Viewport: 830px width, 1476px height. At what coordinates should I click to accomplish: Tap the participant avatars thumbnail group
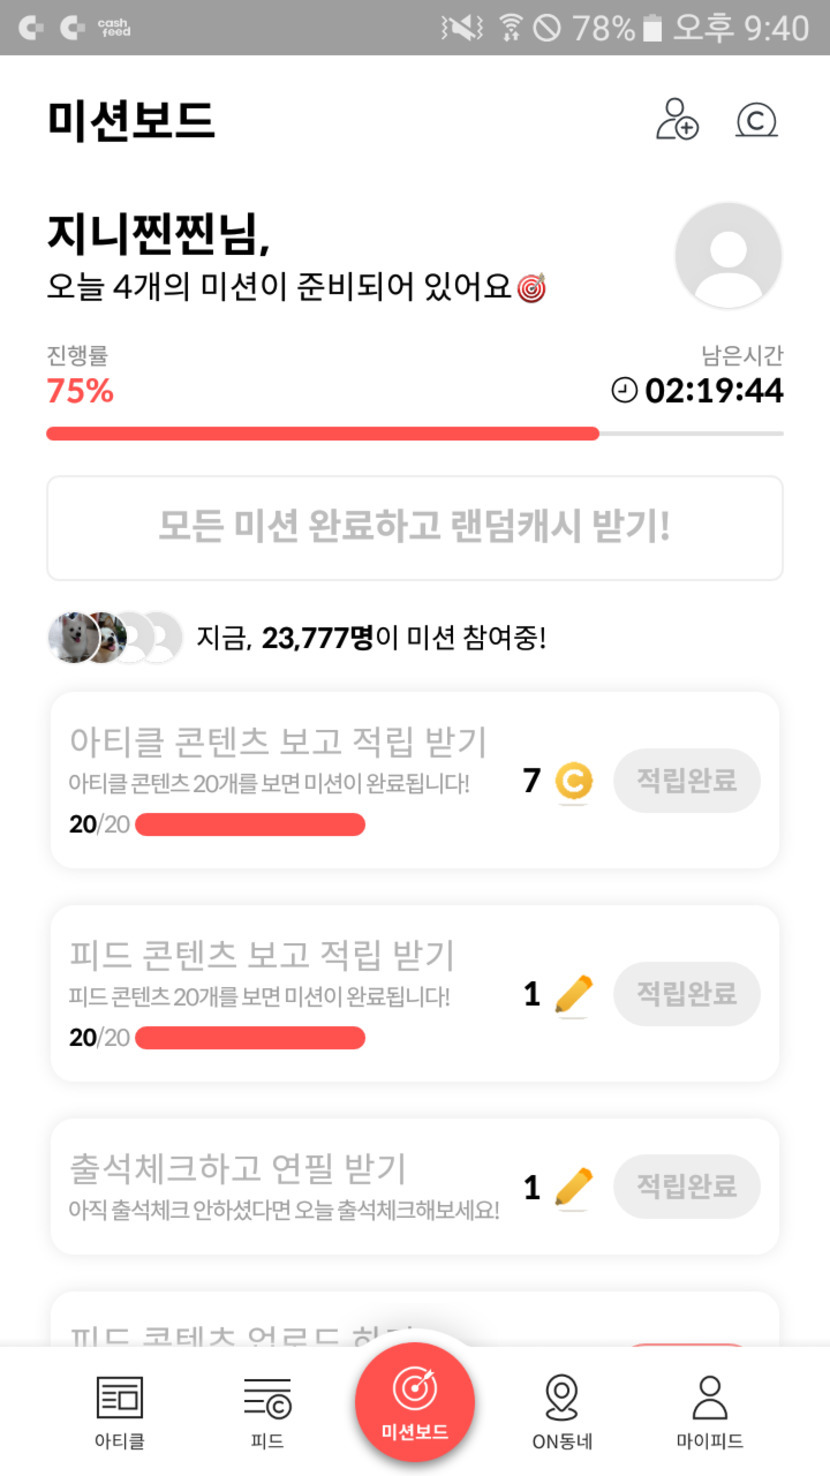(x=115, y=637)
